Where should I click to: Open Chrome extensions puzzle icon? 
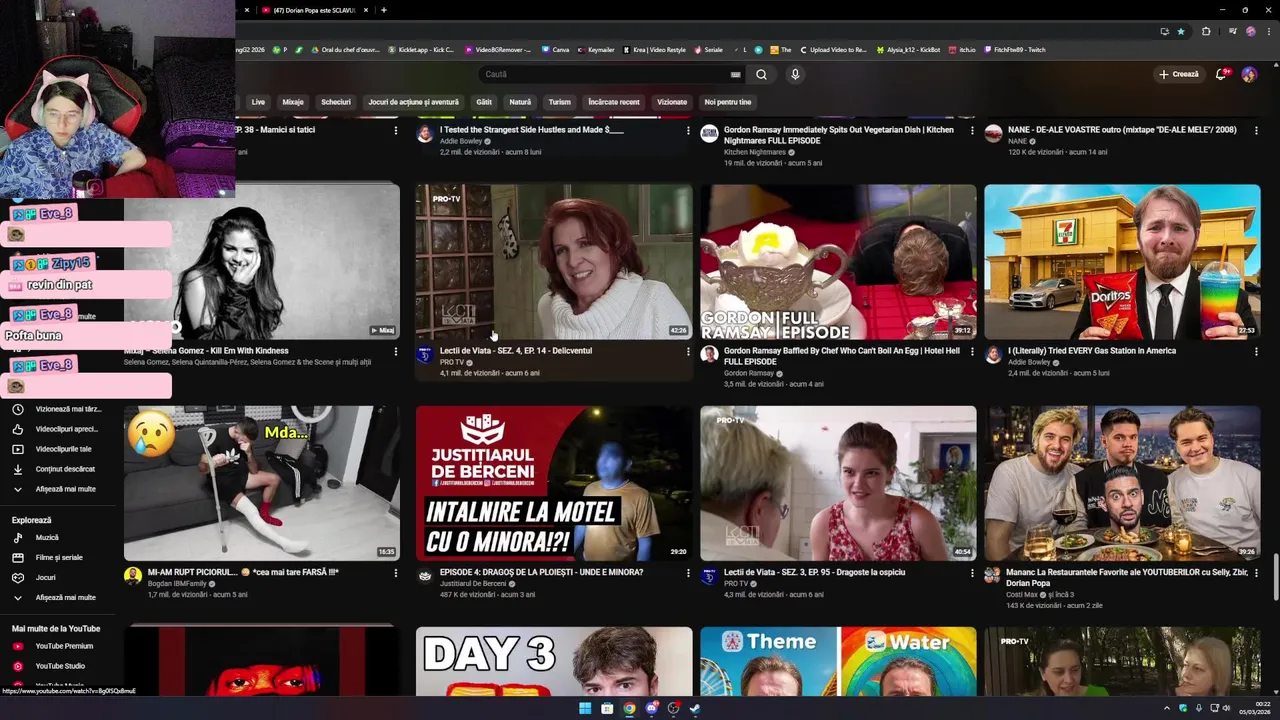pyautogui.click(x=1206, y=31)
